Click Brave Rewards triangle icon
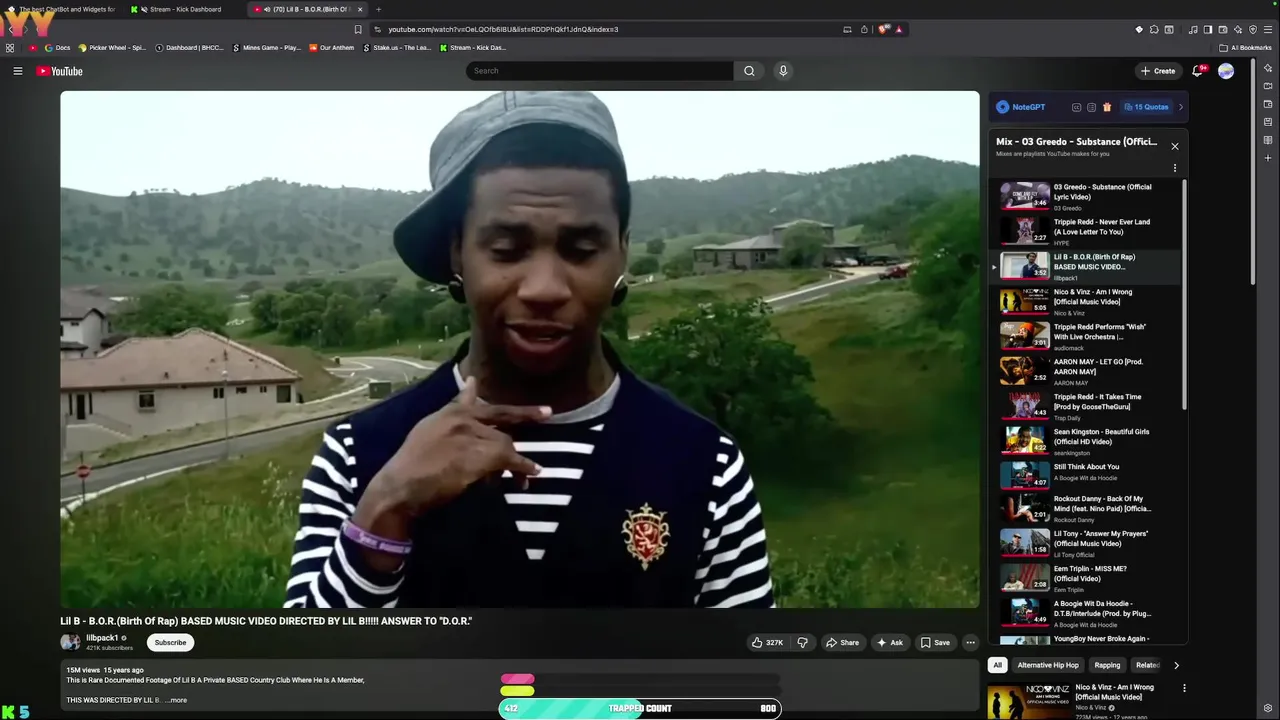Image resolution: width=1280 pixels, height=720 pixels. [899, 29]
